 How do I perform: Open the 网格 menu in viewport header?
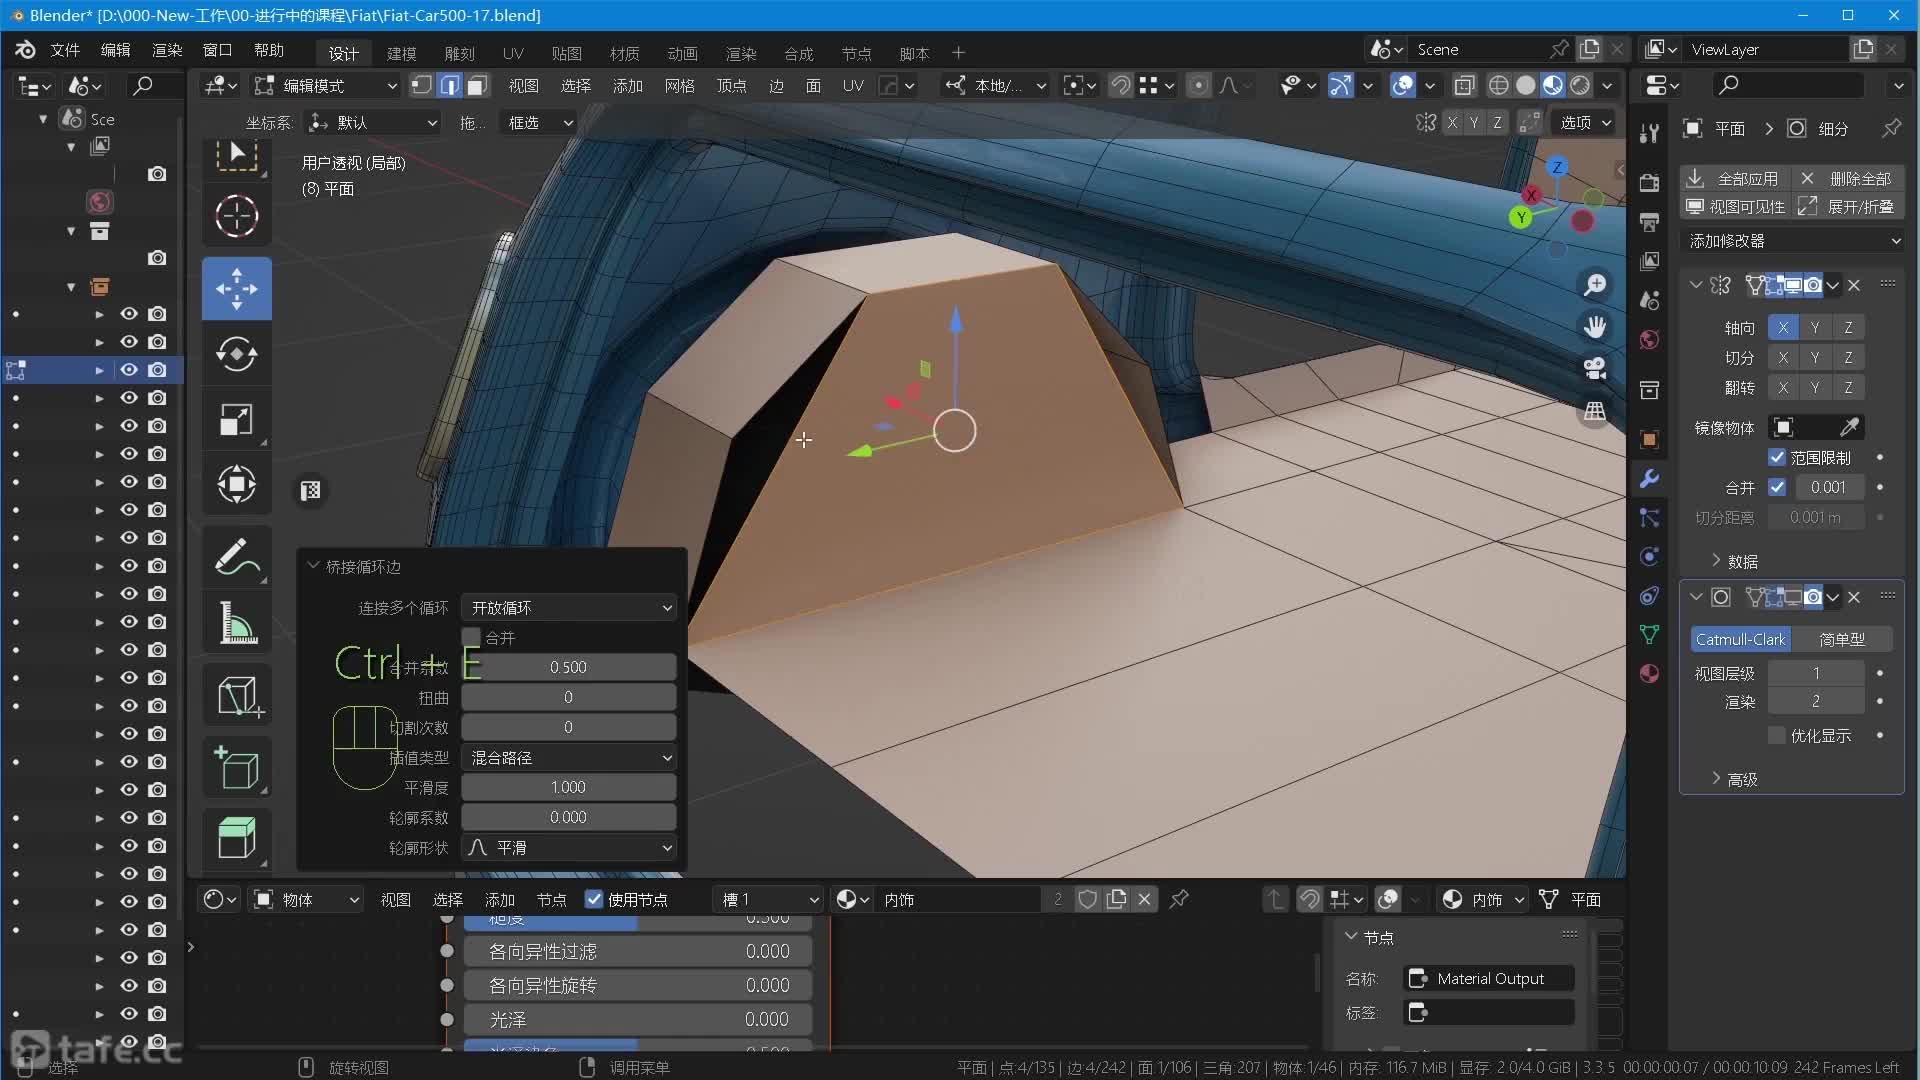(x=679, y=86)
